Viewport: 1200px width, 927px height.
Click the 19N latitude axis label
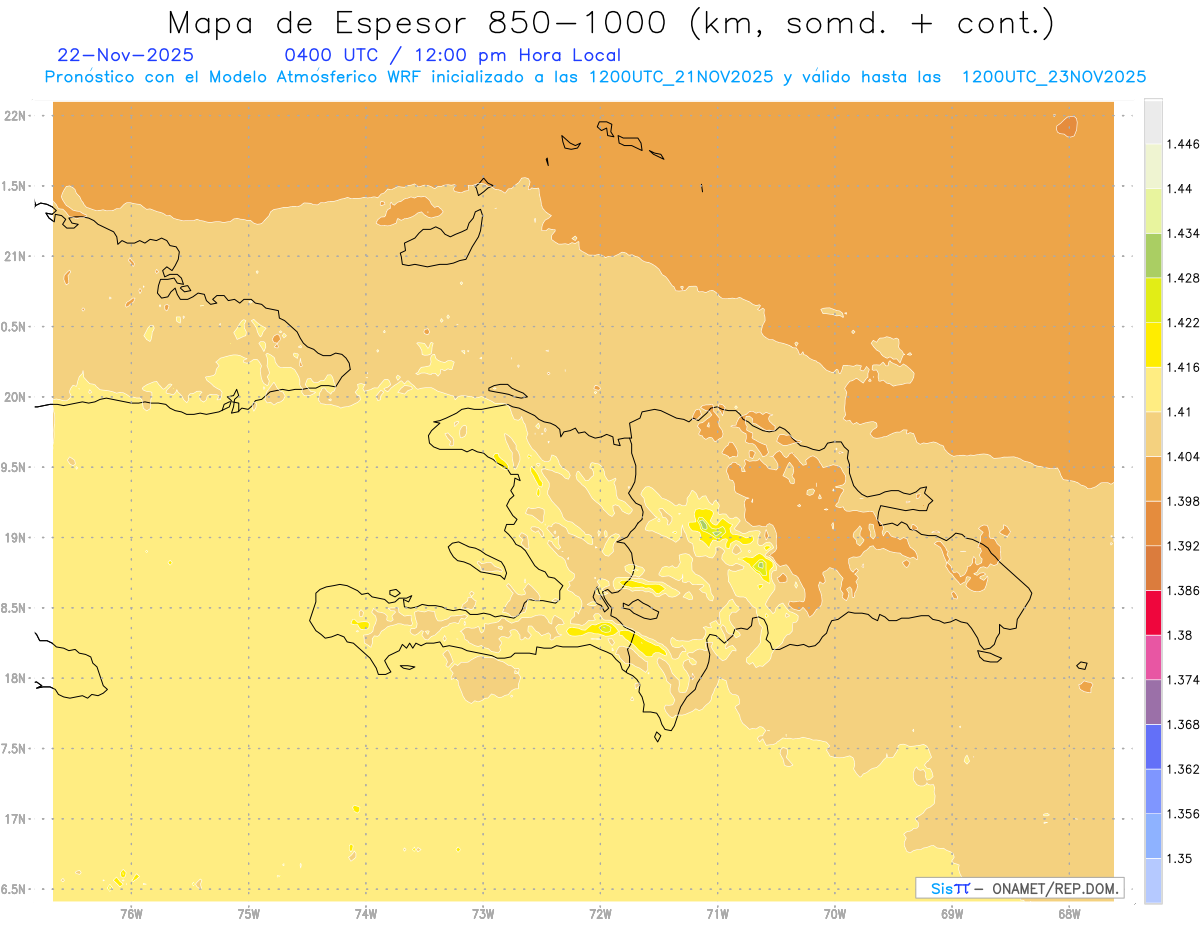(14, 537)
